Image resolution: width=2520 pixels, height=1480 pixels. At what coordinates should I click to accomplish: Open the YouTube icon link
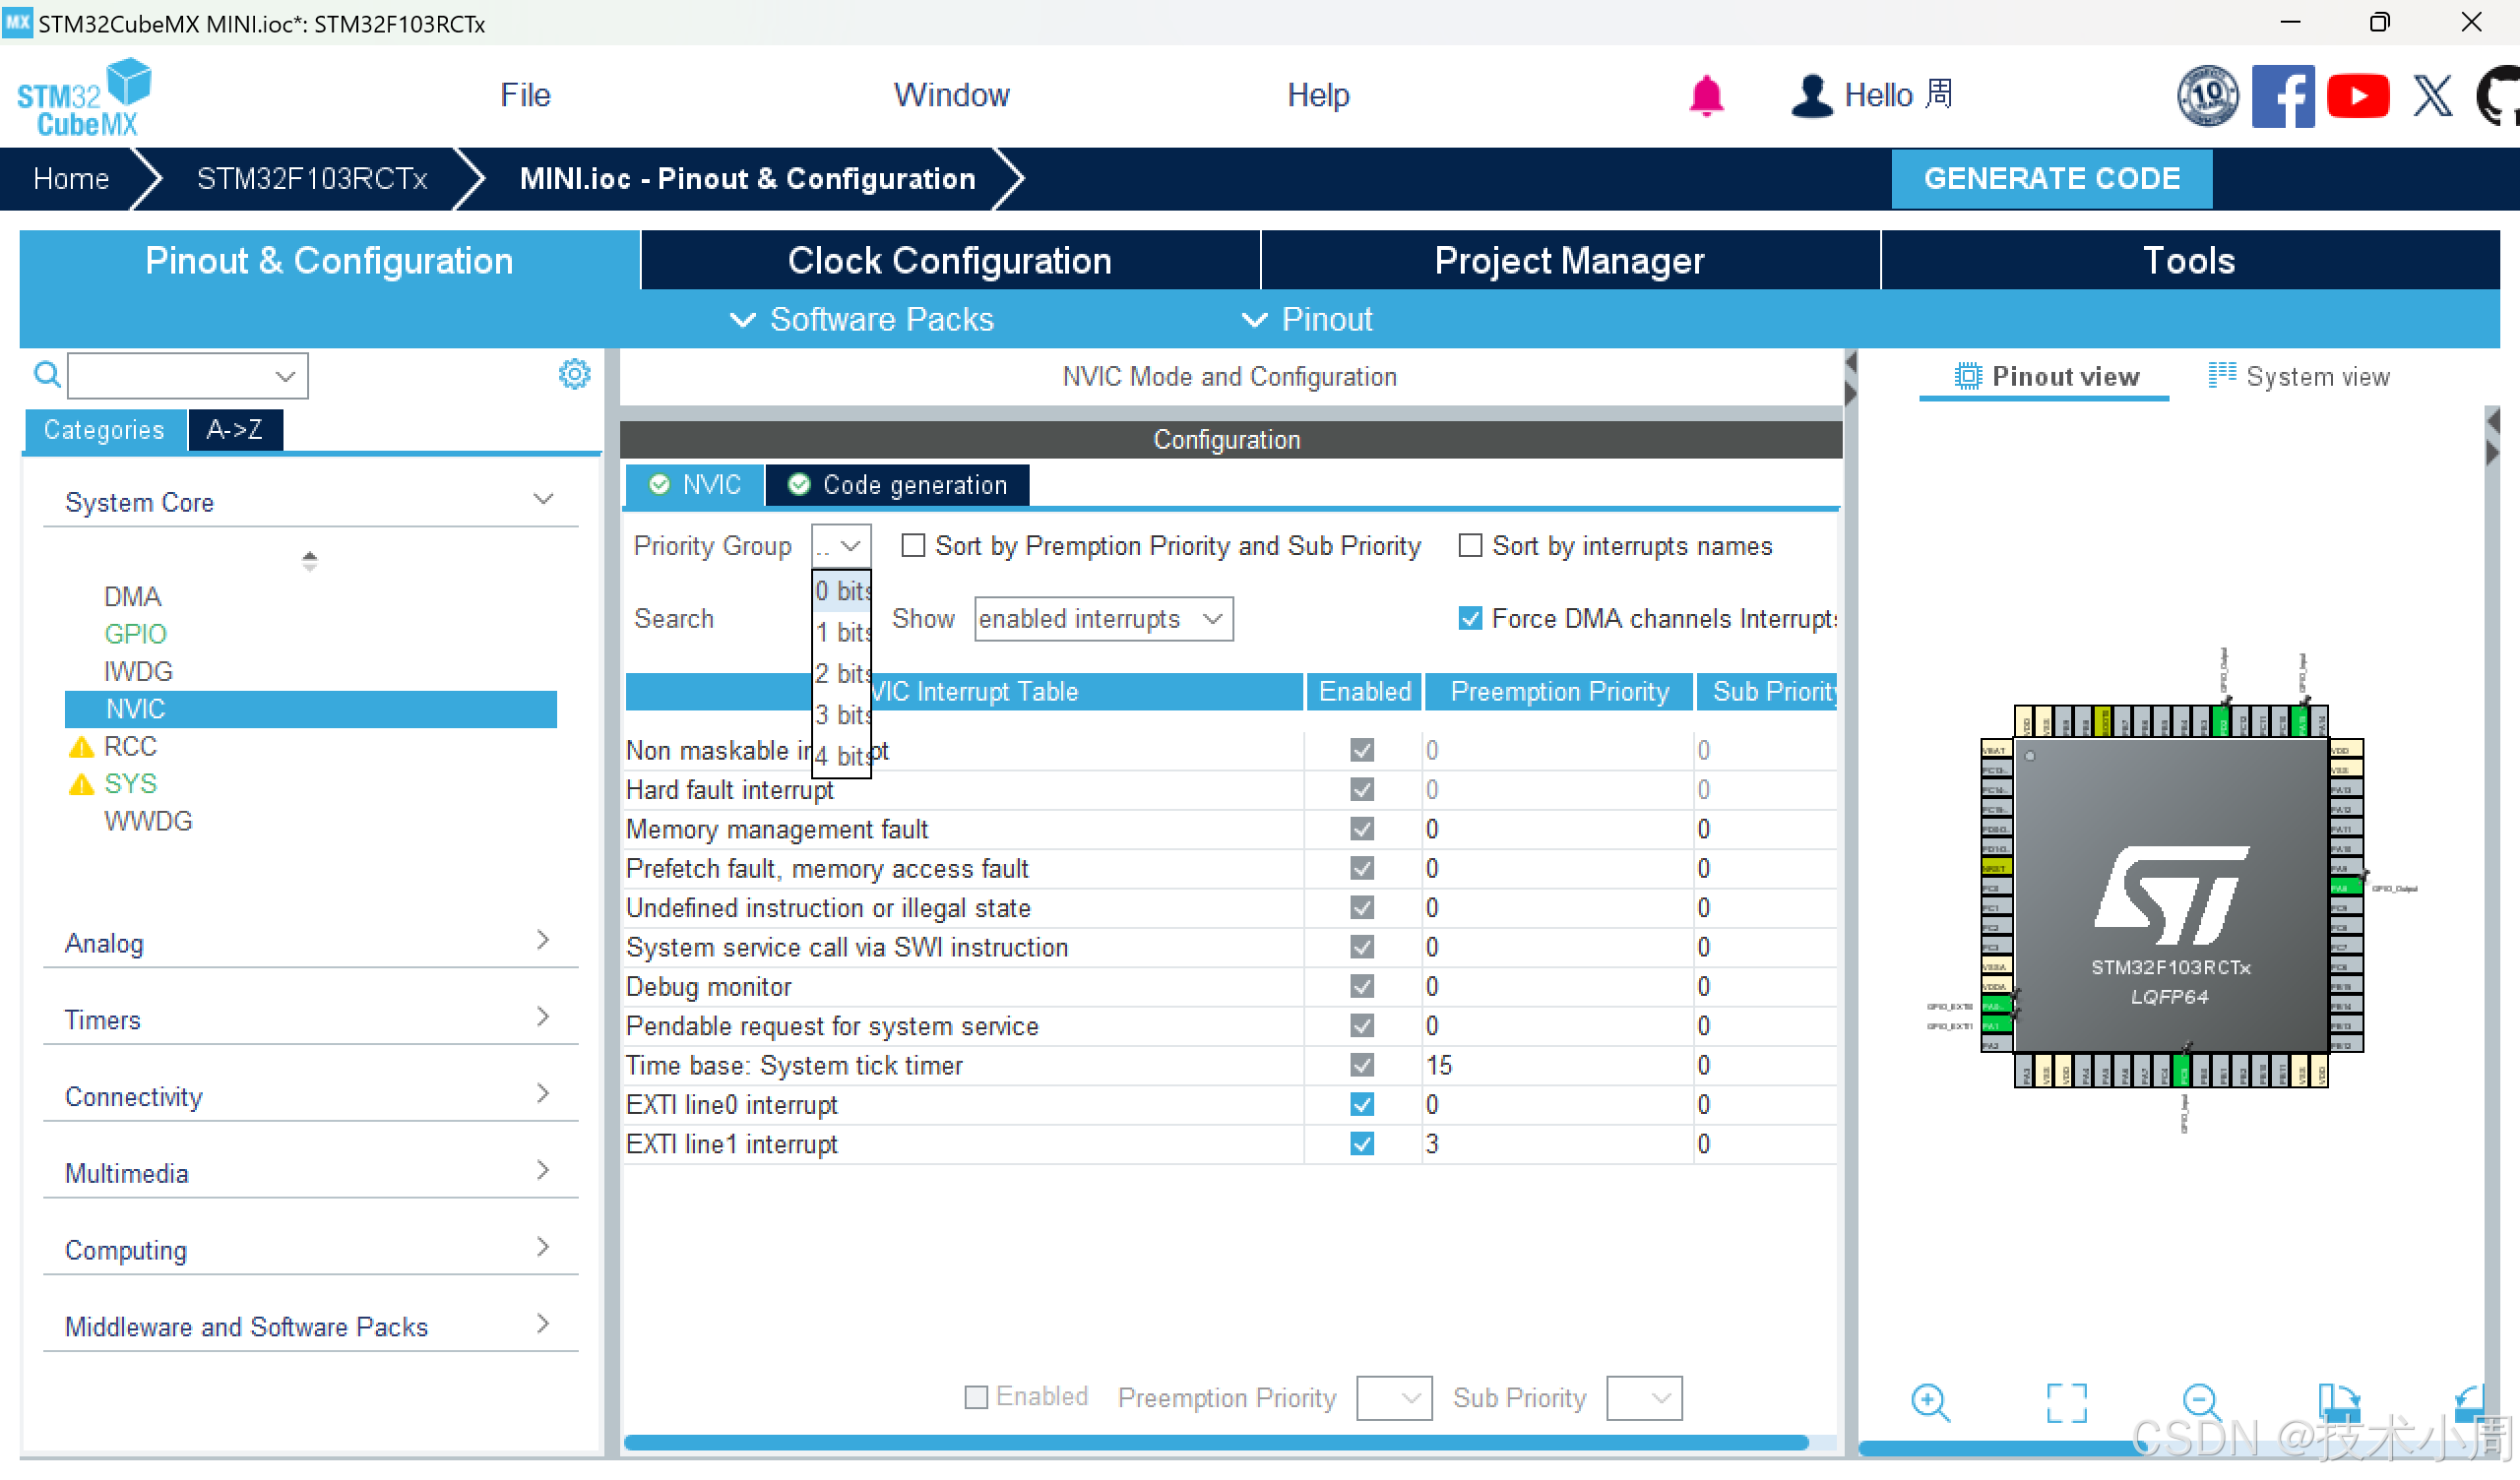[x=2357, y=96]
